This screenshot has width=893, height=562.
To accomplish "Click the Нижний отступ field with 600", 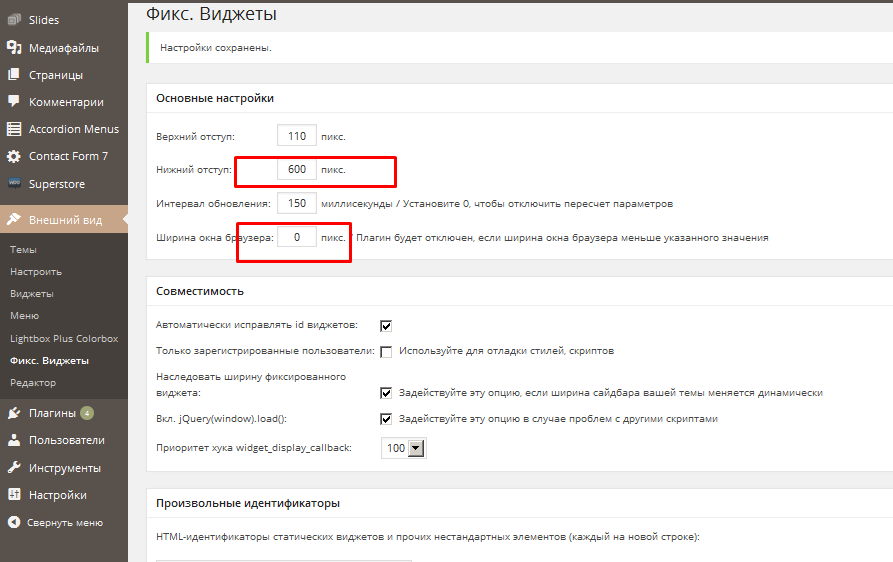I will tap(297, 169).
